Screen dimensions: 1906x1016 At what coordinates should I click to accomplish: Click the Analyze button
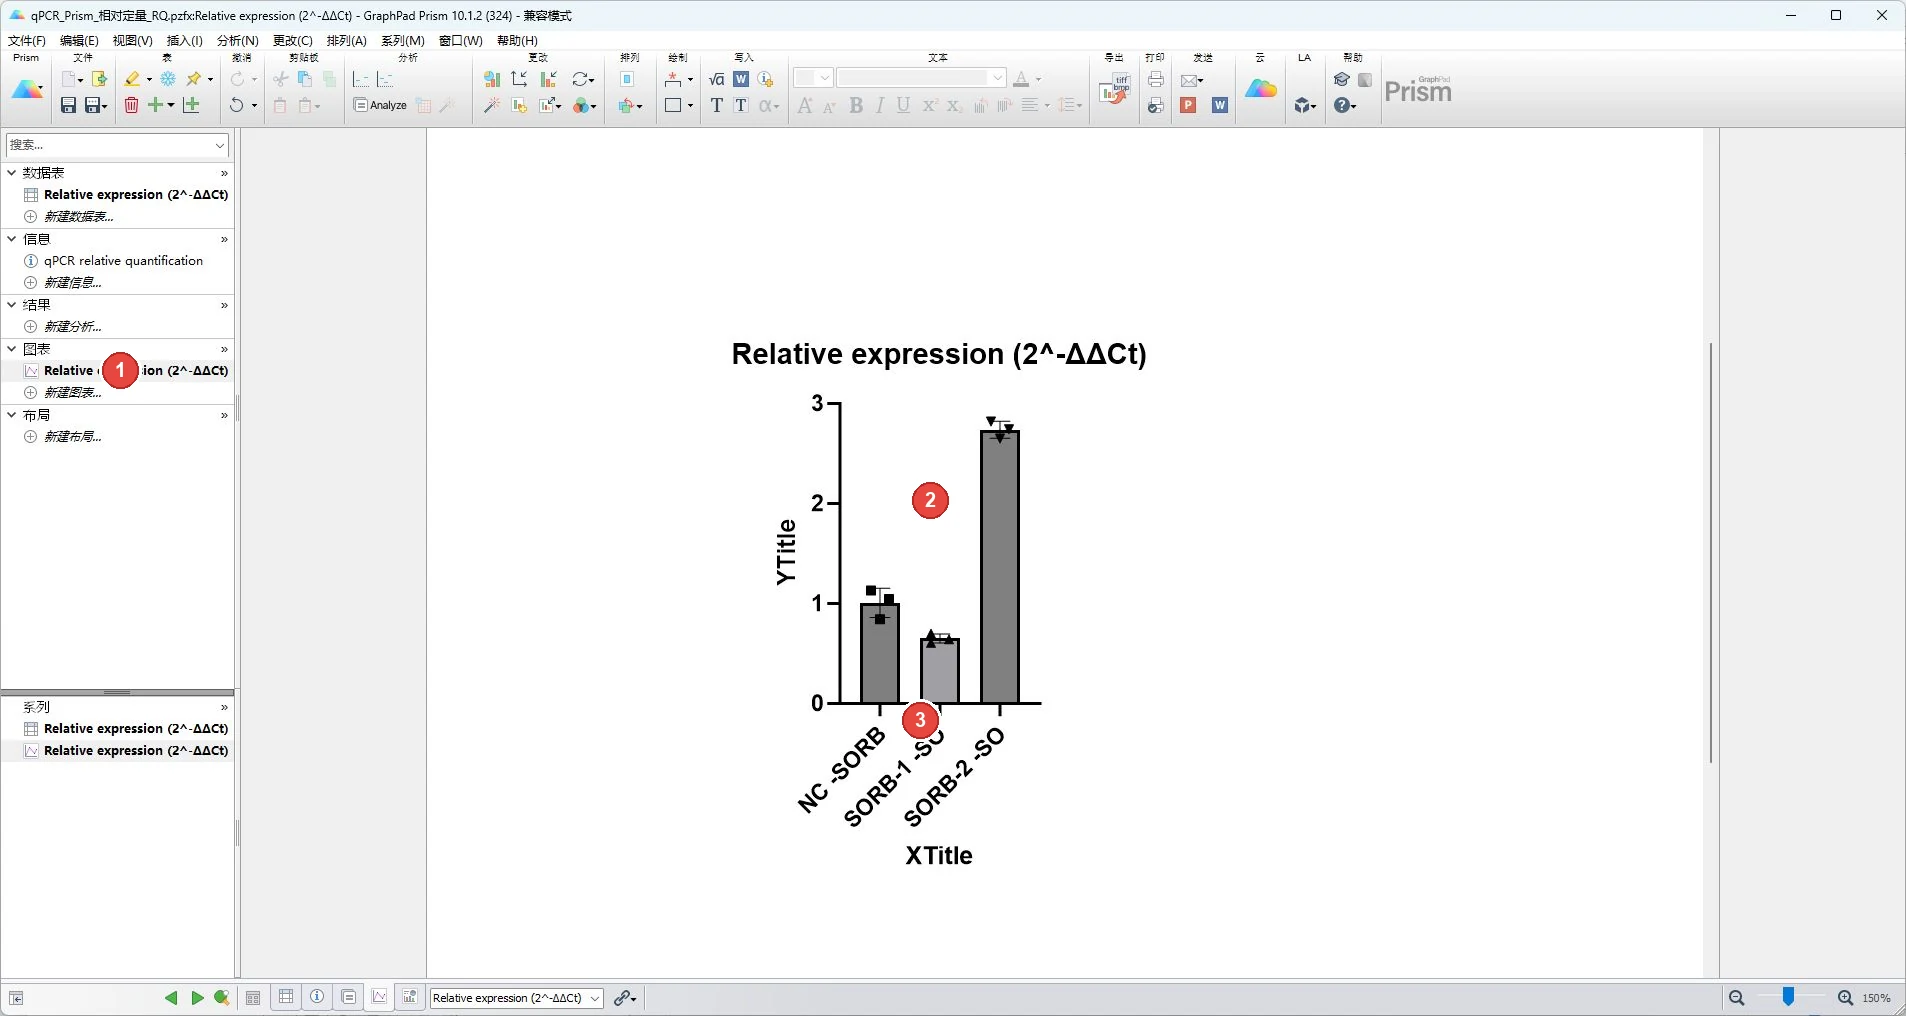[380, 105]
